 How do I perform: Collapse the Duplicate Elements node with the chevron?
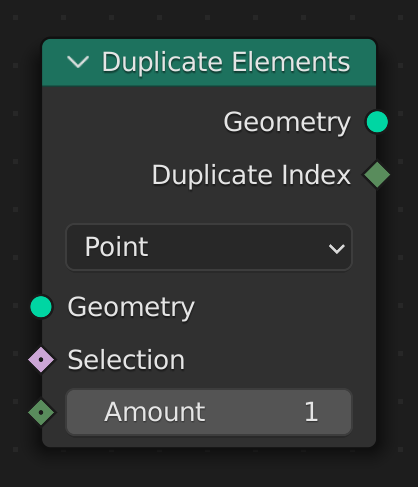[78, 62]
